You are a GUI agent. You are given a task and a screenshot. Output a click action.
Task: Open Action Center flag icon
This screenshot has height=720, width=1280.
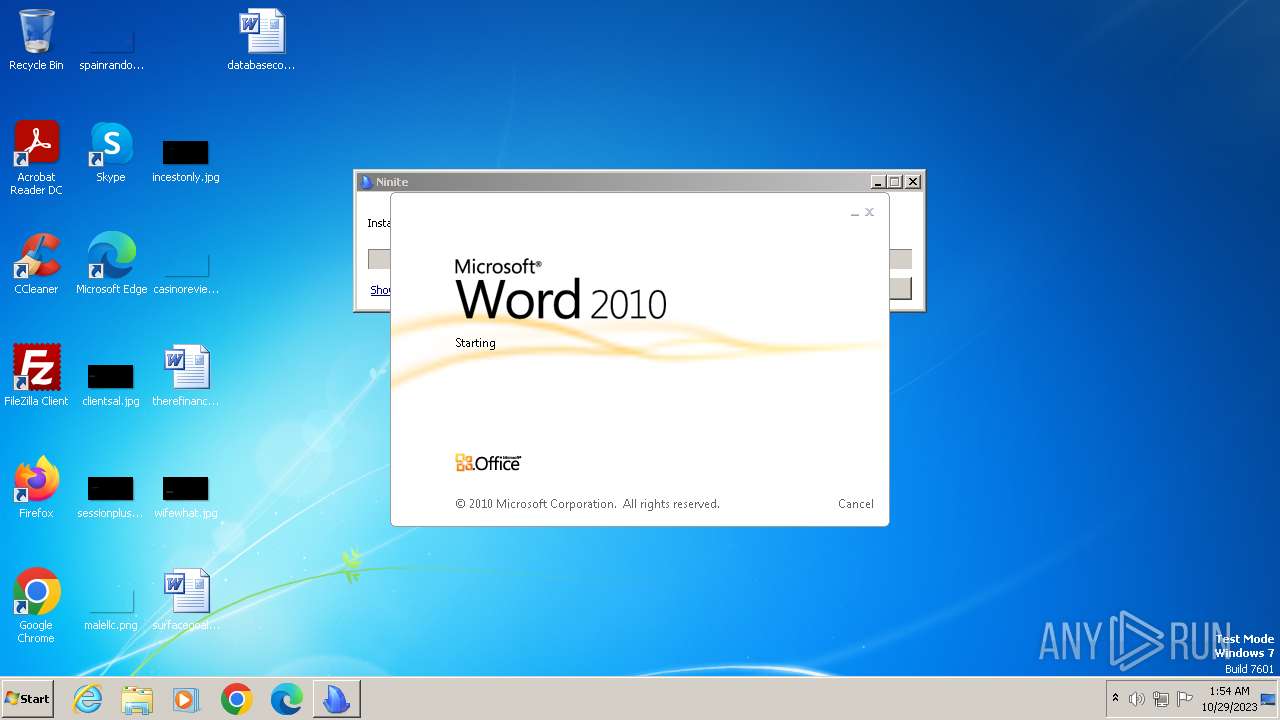click(x=1185, y=699)
